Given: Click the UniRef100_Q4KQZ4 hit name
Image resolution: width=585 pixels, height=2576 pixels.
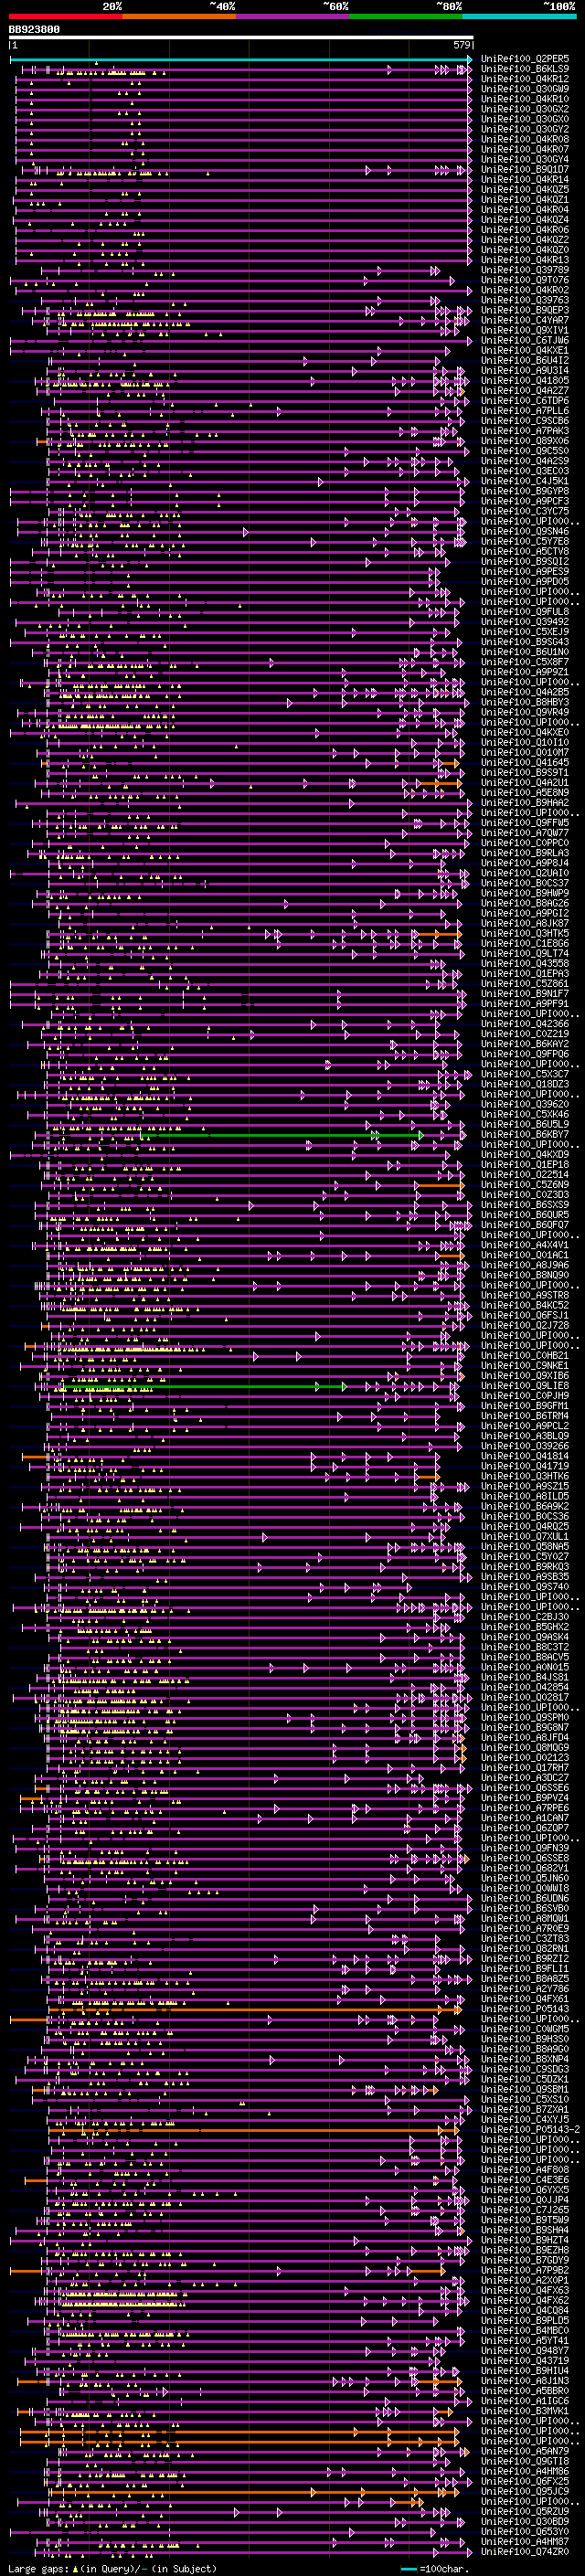Looking at the screenshot, I should (525, 220).
